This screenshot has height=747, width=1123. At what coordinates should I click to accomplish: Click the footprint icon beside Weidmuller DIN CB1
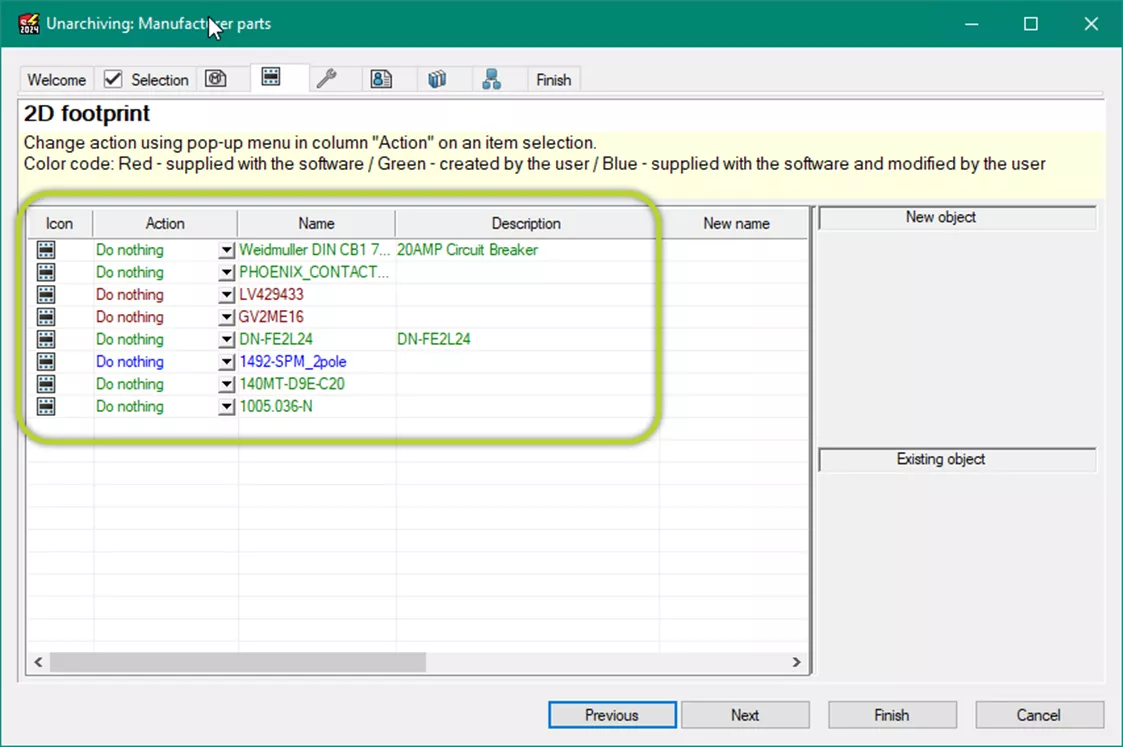[x=46, y=249]
